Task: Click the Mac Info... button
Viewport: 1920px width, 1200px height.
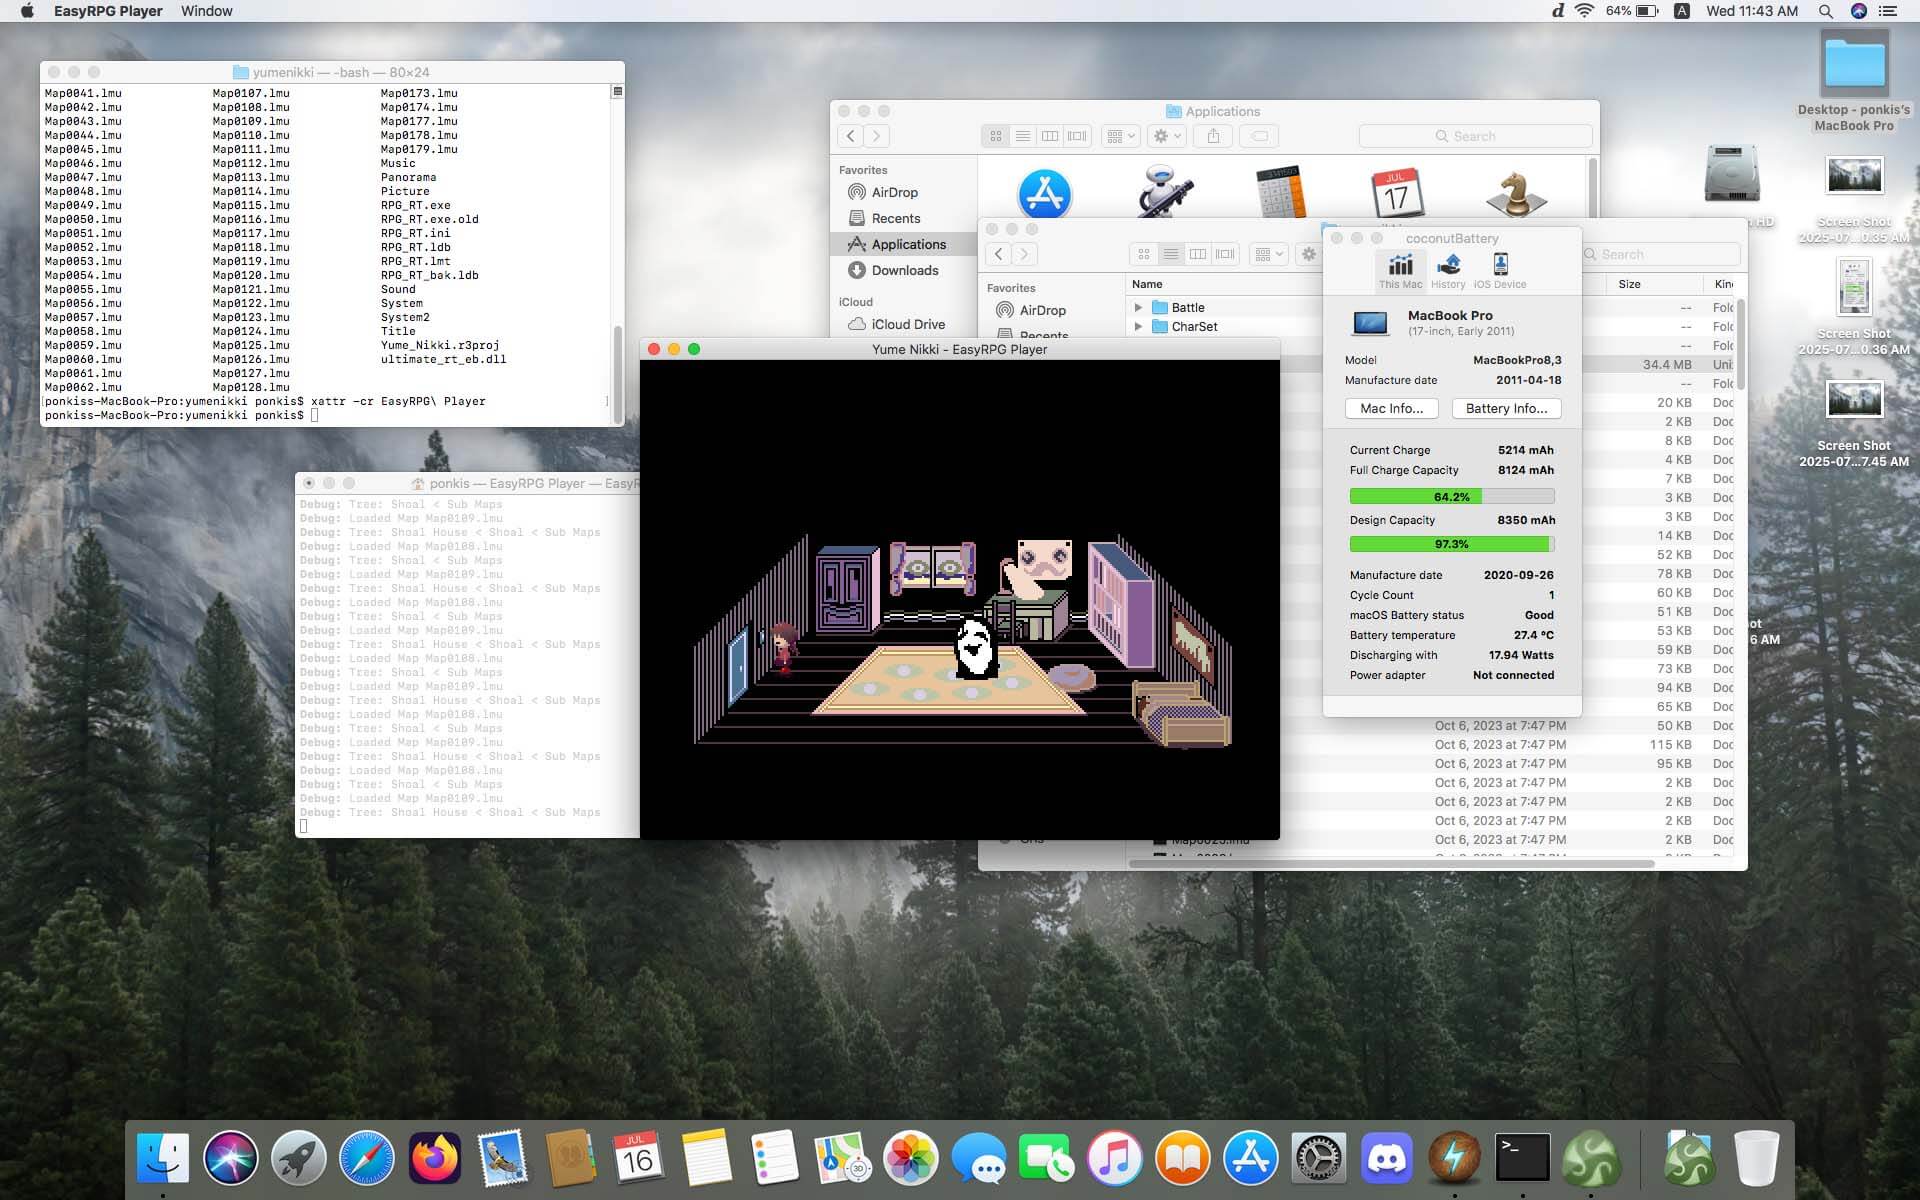Action: pyautogui.click(x=1391, y=408)
